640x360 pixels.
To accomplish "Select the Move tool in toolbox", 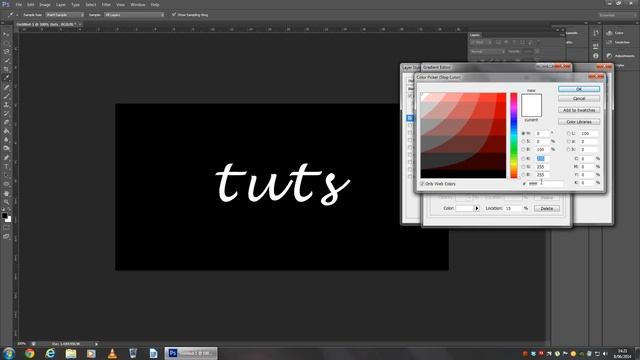I will tap(6, 34).
